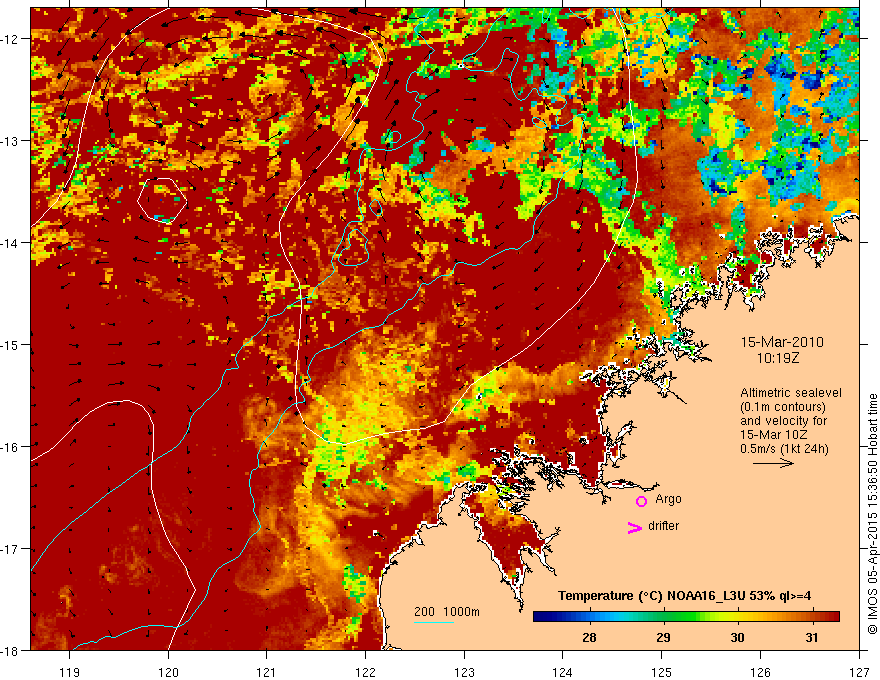Click the '0.5m/s (1kt 24h)' label
This screenshot has width=880, height=680.
tap(785, 449)
